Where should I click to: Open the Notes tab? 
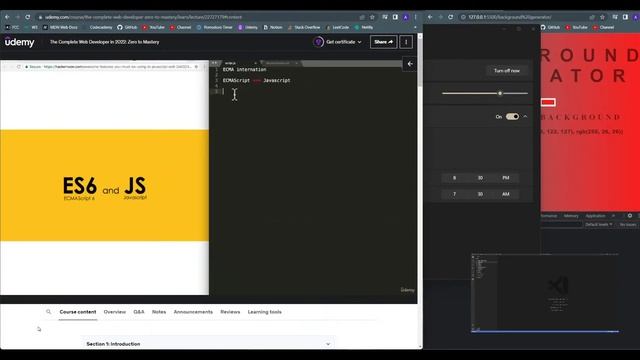(x=159, y=312)
